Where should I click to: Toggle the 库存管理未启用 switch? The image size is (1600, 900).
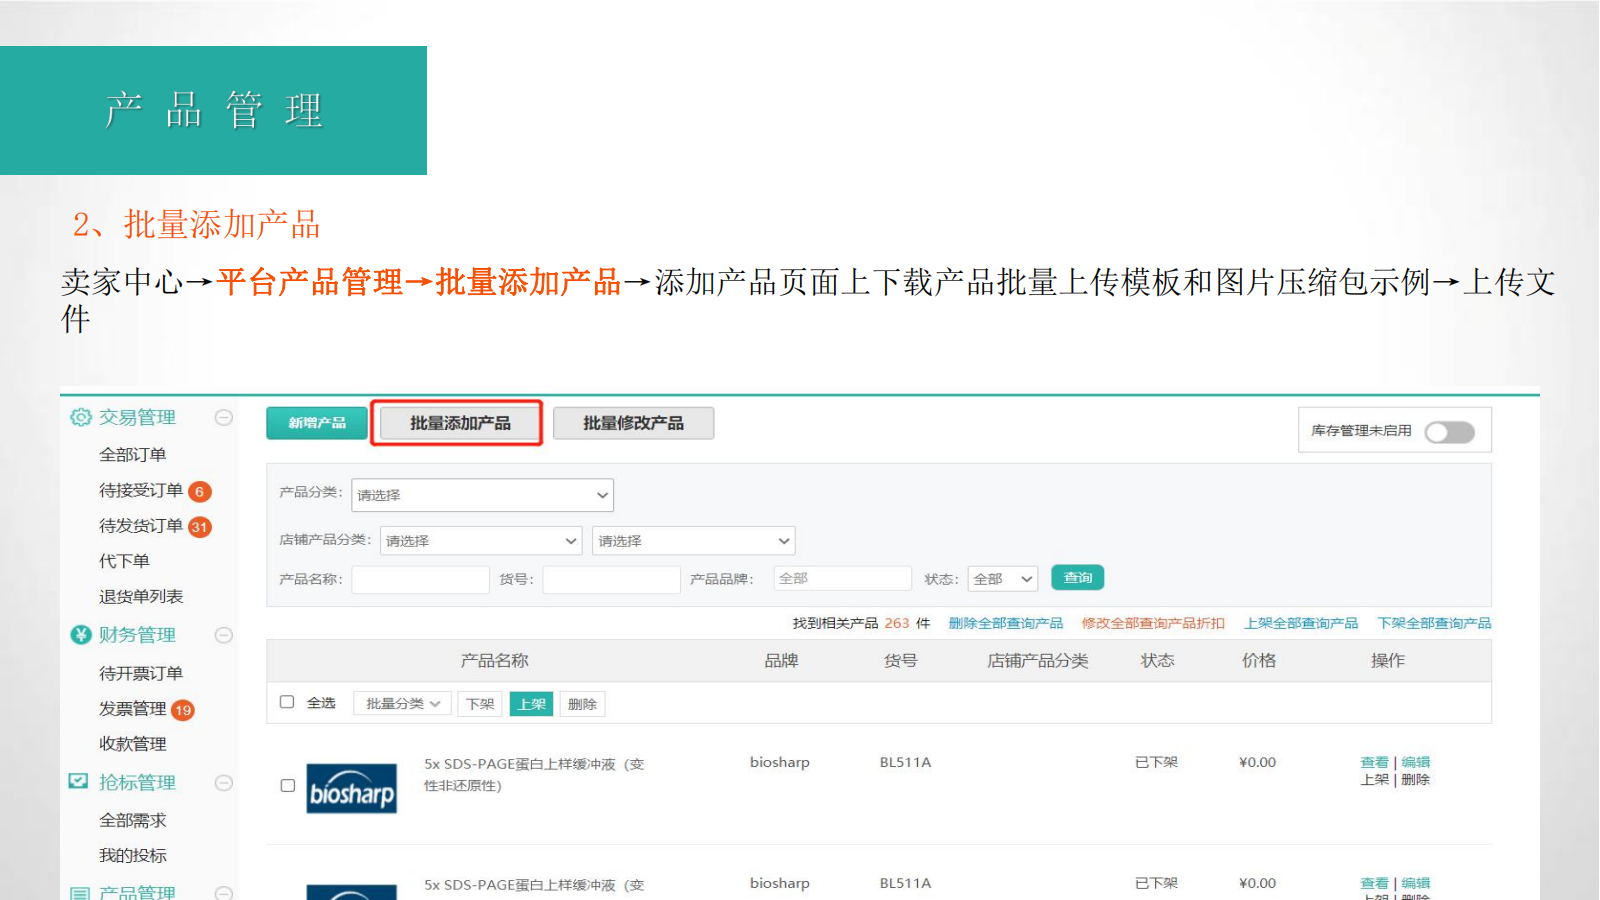(x=1449, y=432)
